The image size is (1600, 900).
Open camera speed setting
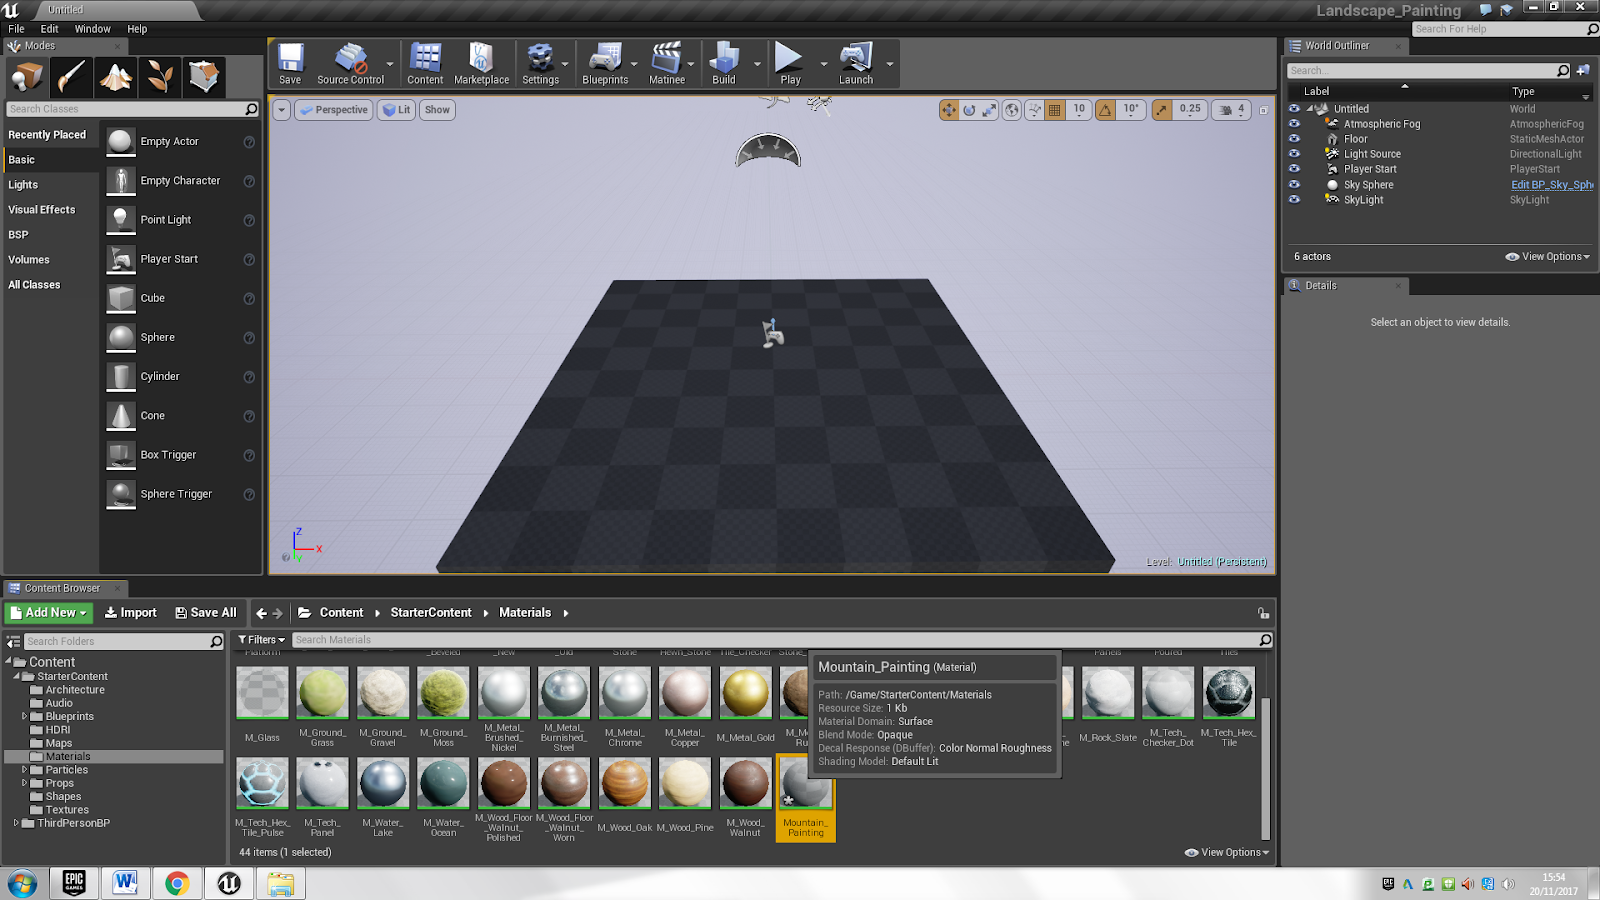coord(1231,110)
